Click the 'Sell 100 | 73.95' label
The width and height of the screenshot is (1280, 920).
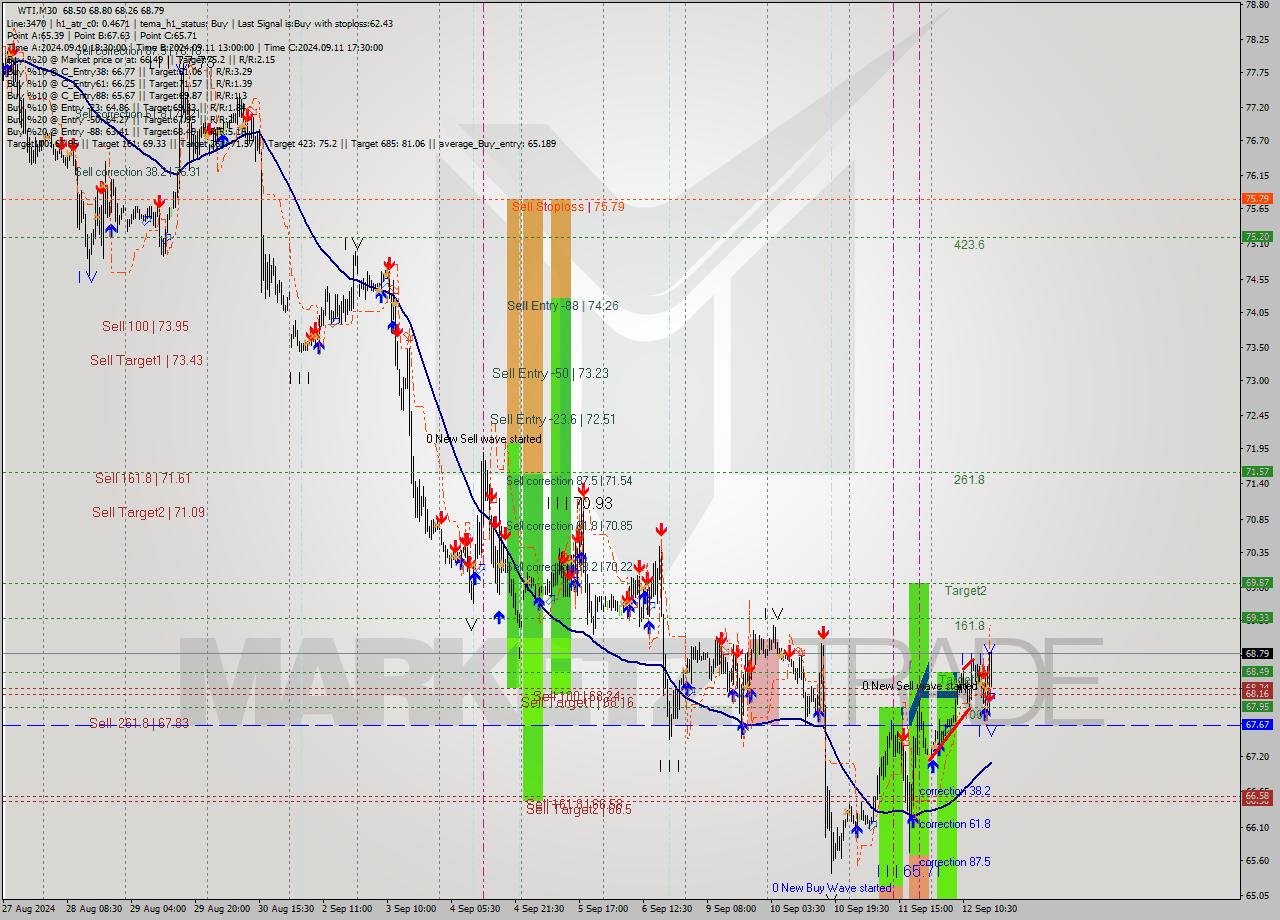click(145, 326)
